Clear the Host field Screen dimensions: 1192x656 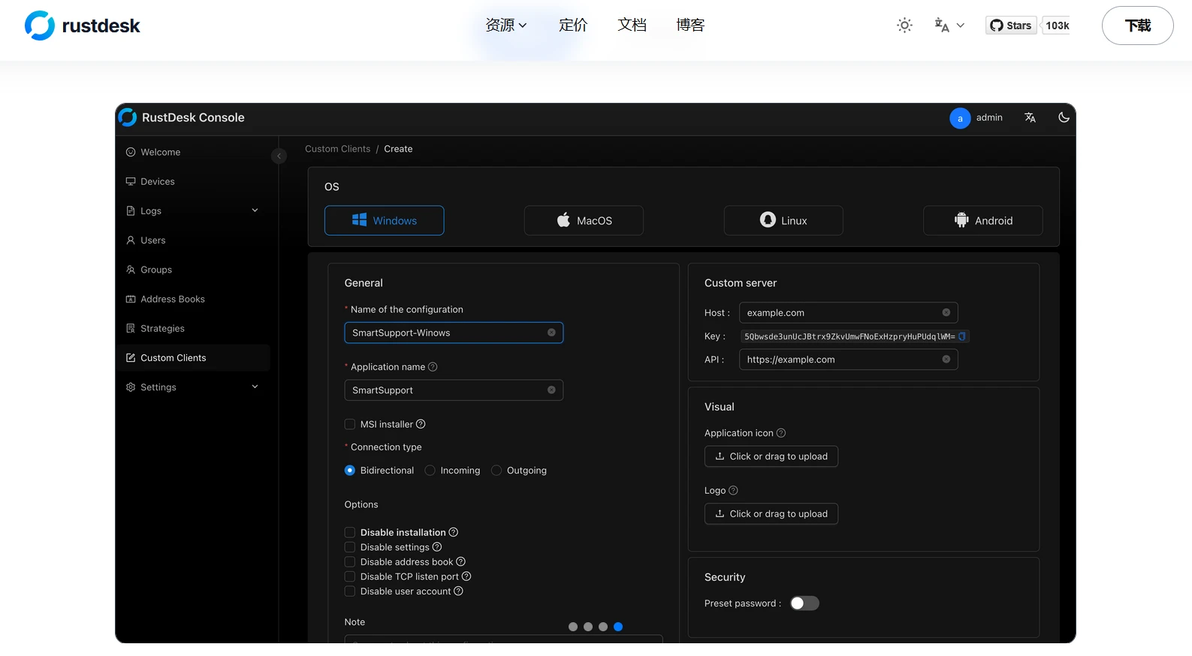pos(946,312)
